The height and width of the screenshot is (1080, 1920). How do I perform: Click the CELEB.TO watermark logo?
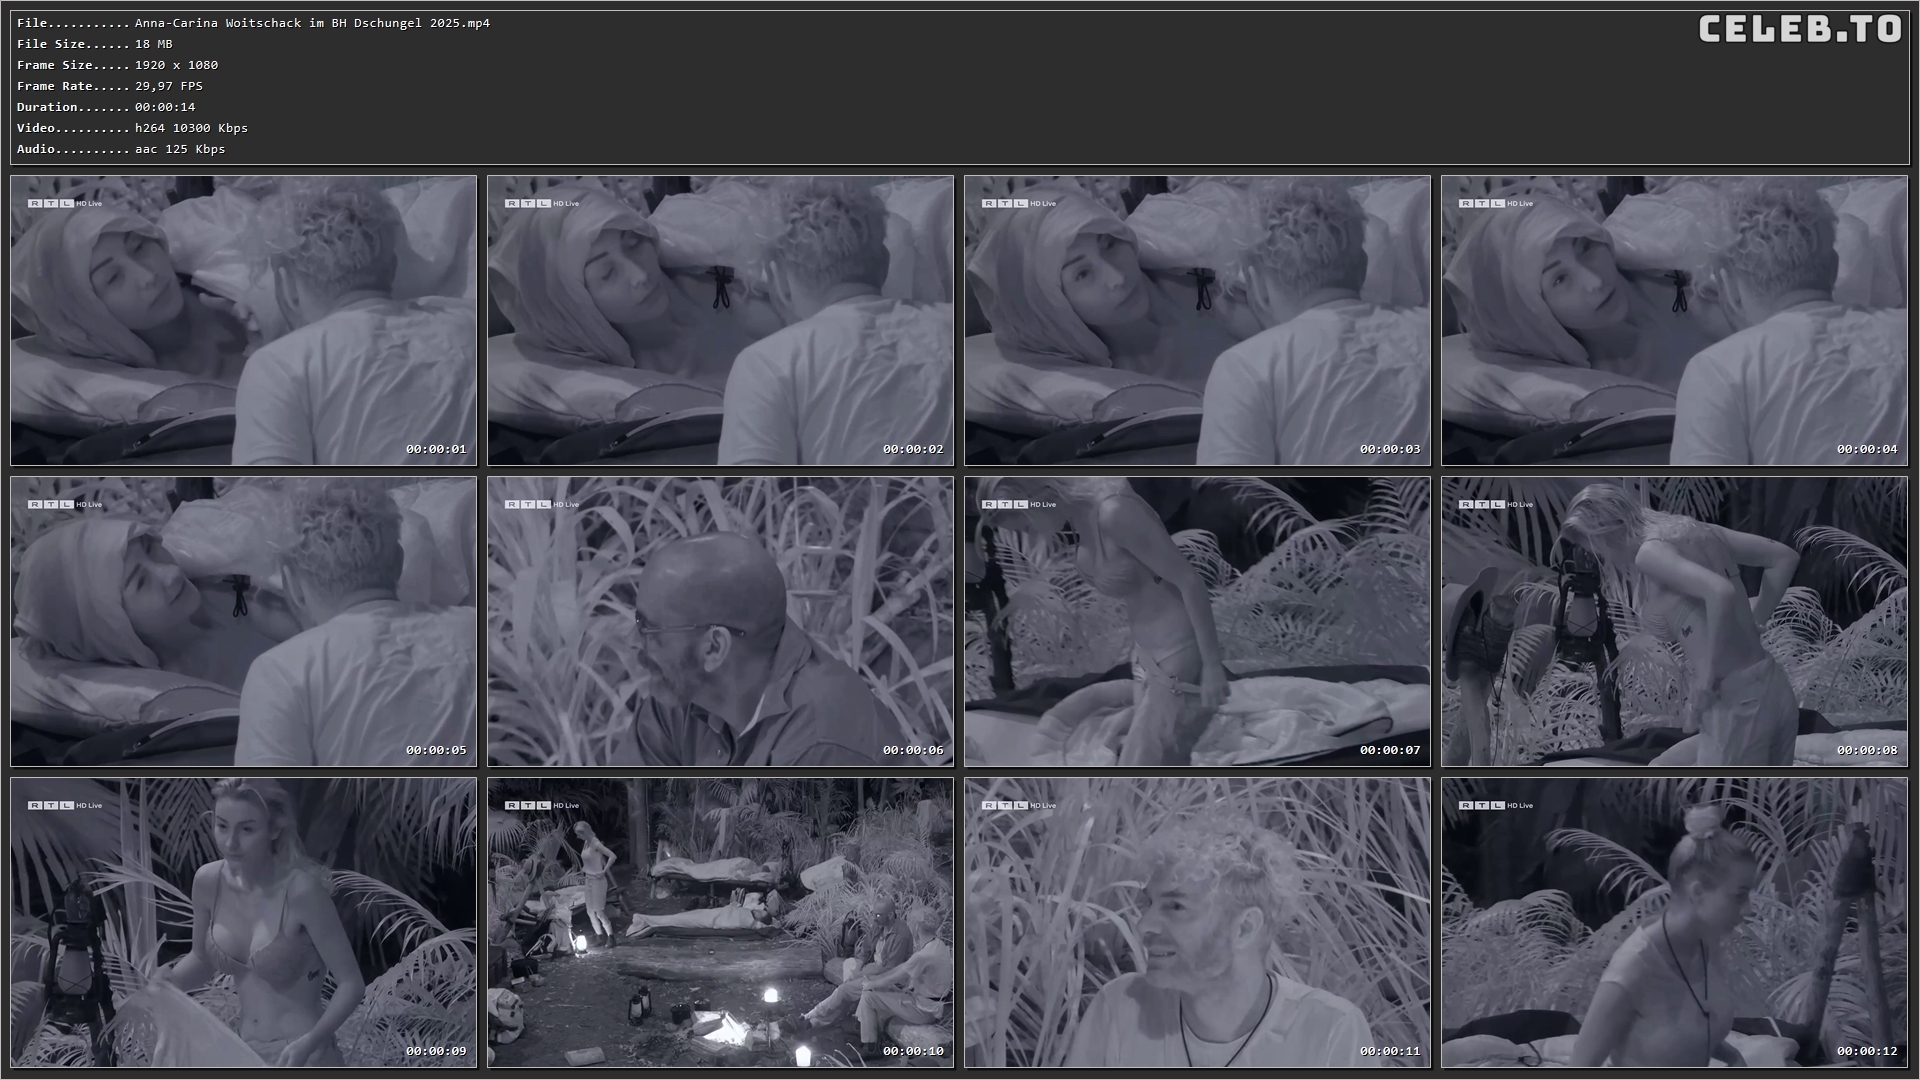point(1800,29)
